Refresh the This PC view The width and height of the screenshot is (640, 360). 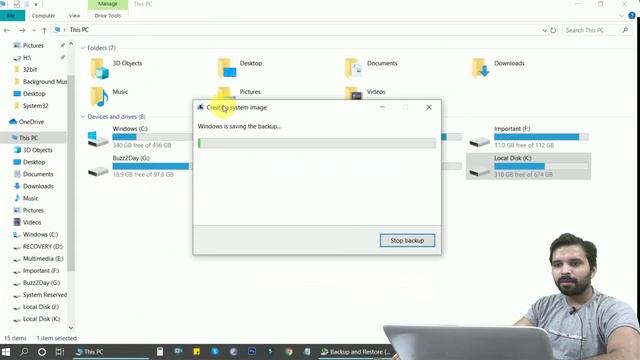(x=553, y=30)
